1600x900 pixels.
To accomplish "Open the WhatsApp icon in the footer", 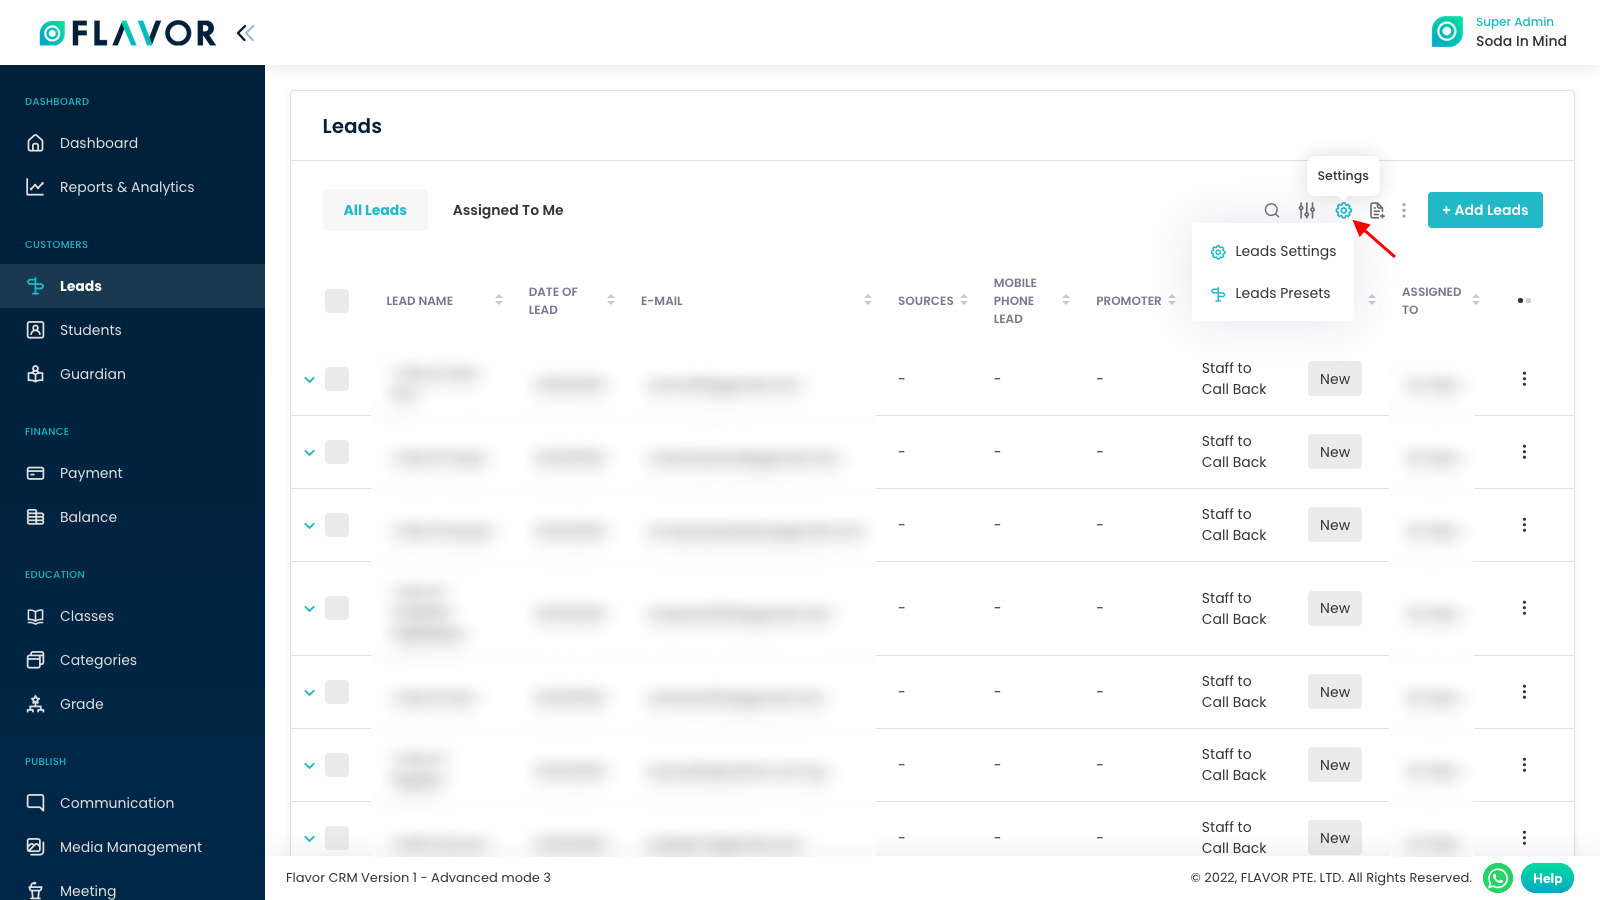I will coord(1497,878).
